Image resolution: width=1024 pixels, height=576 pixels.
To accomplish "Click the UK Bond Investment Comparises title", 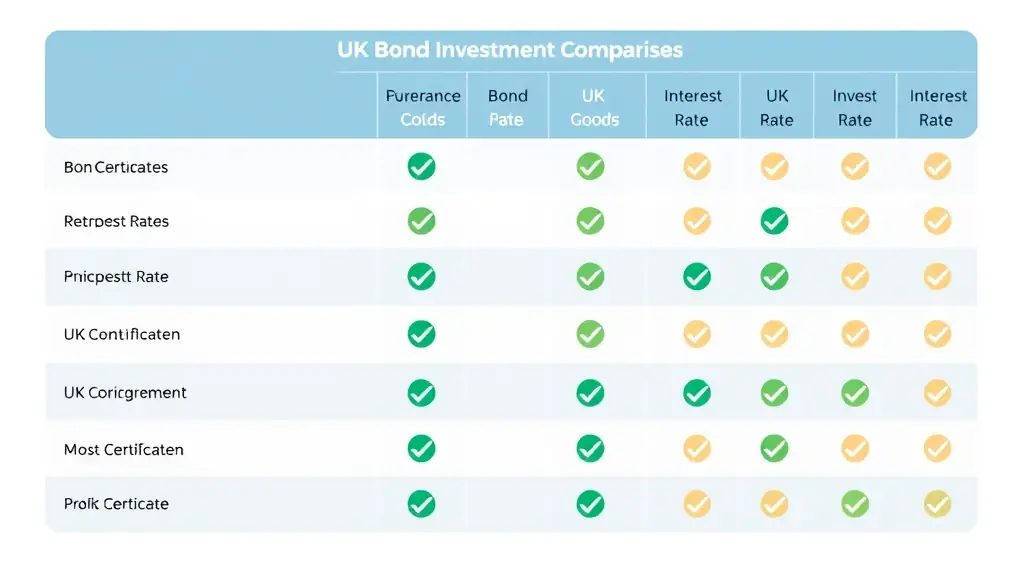I will 510,50.
